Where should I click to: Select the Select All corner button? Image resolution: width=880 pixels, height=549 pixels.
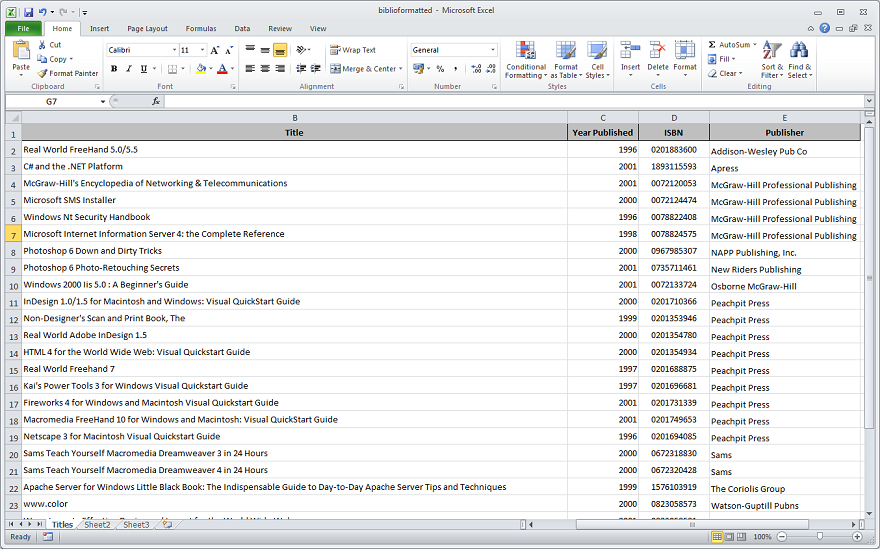pos(13,118)
